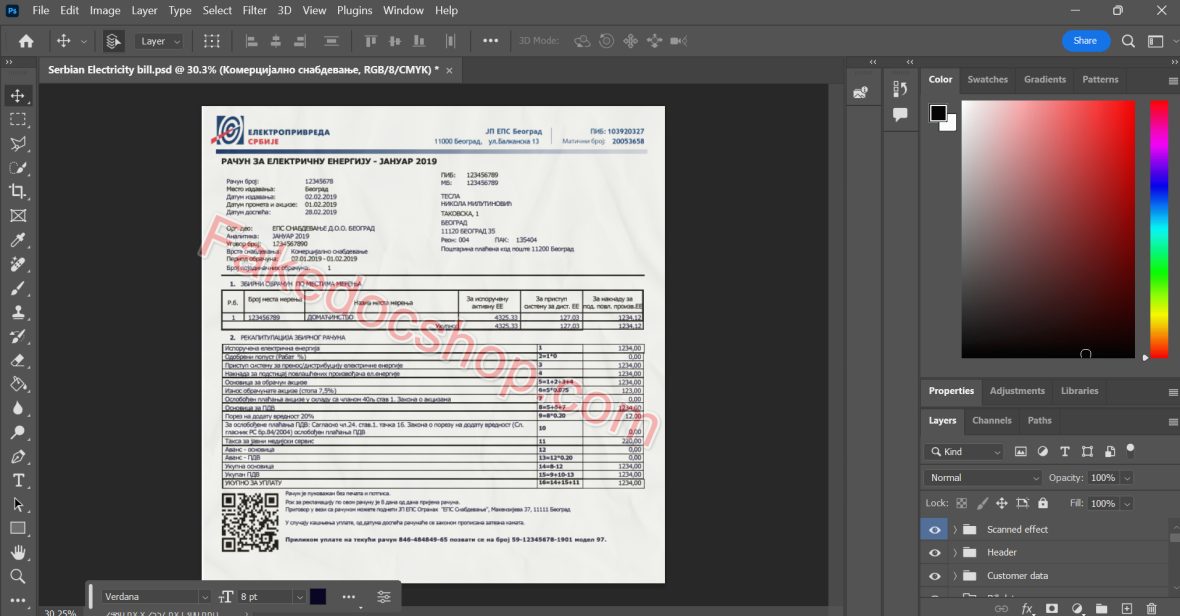Viewport: 1180px width, 616px height.
Task: Click the font size 8 pt field
Action: pos(263,597)
